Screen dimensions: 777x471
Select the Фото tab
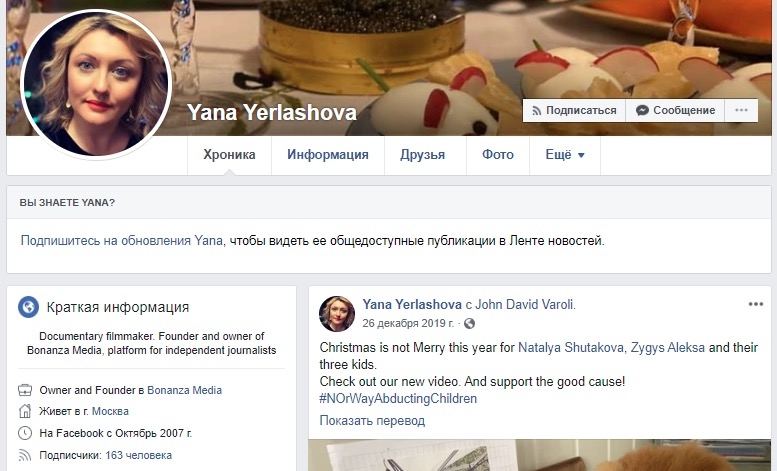(x=498, y=155)
